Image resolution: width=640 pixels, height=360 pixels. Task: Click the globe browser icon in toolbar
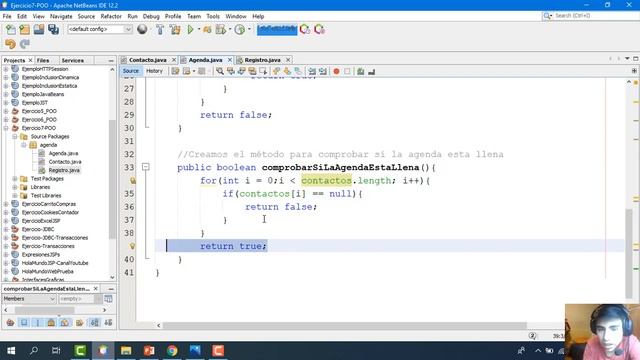(x=142, y=29)
